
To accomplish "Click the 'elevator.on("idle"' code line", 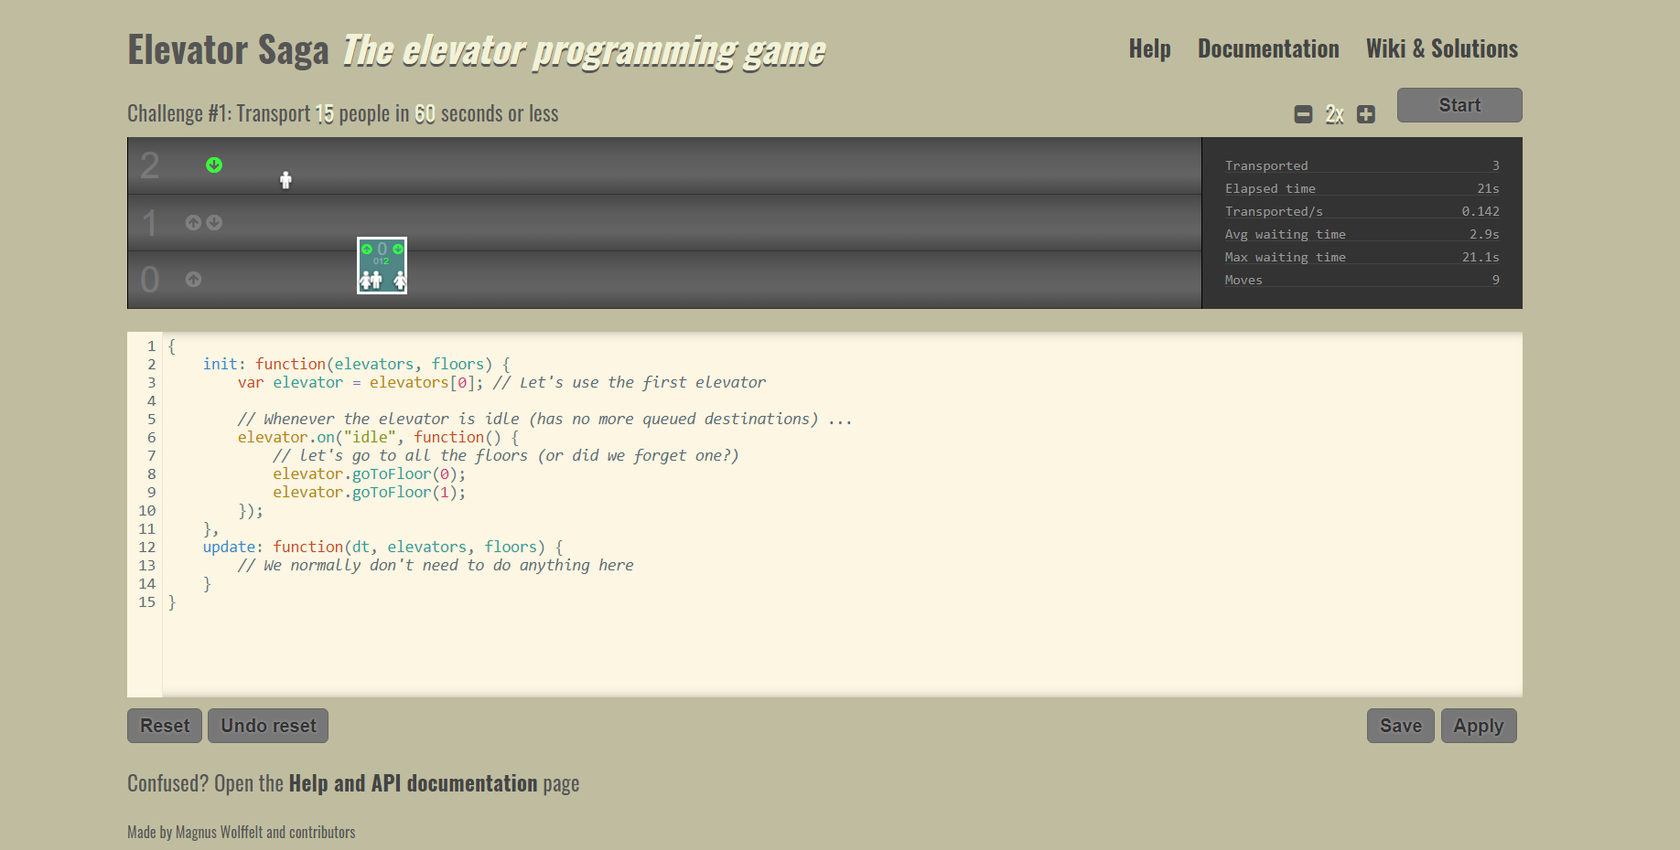I will [378, 437].
